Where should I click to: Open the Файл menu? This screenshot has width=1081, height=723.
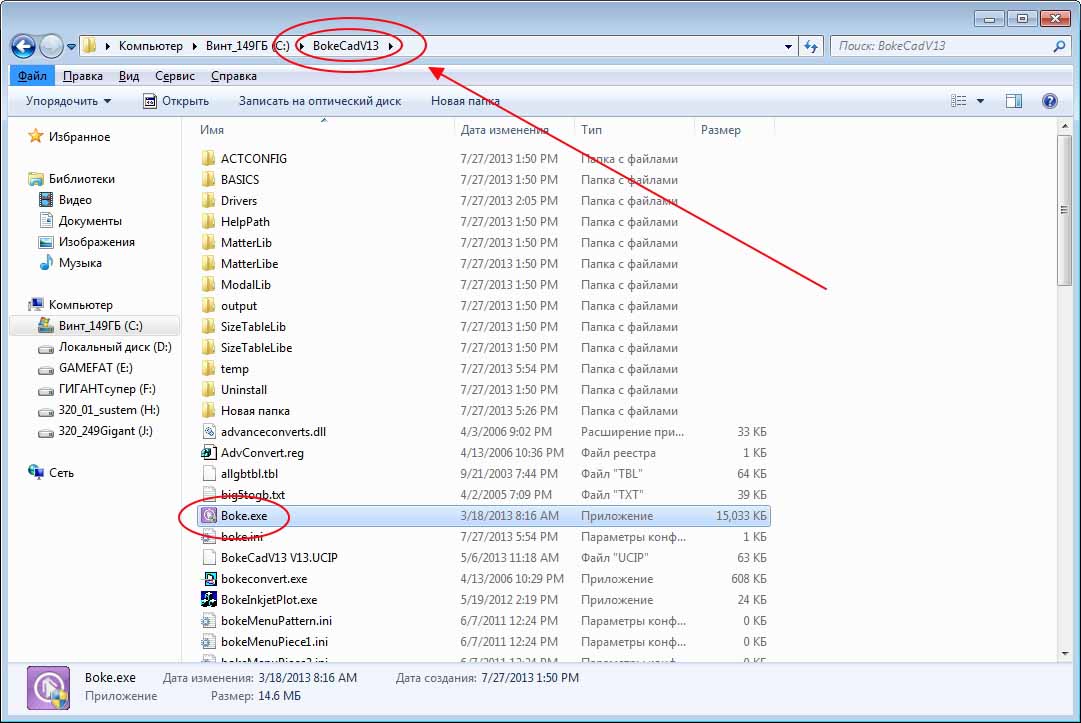click(32, 76)
